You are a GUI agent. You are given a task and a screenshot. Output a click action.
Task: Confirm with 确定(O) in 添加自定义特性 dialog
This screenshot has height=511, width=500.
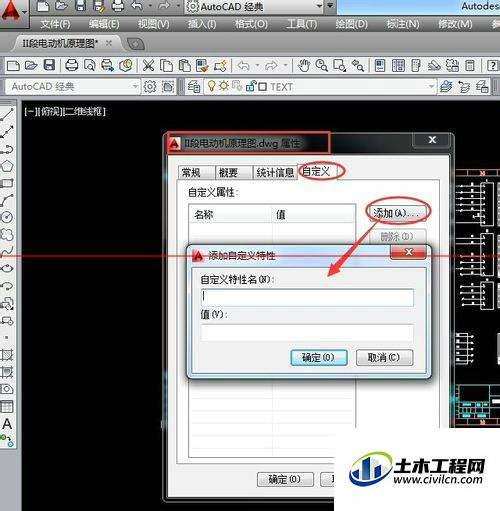pyautogui.click(x=319, y=358)
